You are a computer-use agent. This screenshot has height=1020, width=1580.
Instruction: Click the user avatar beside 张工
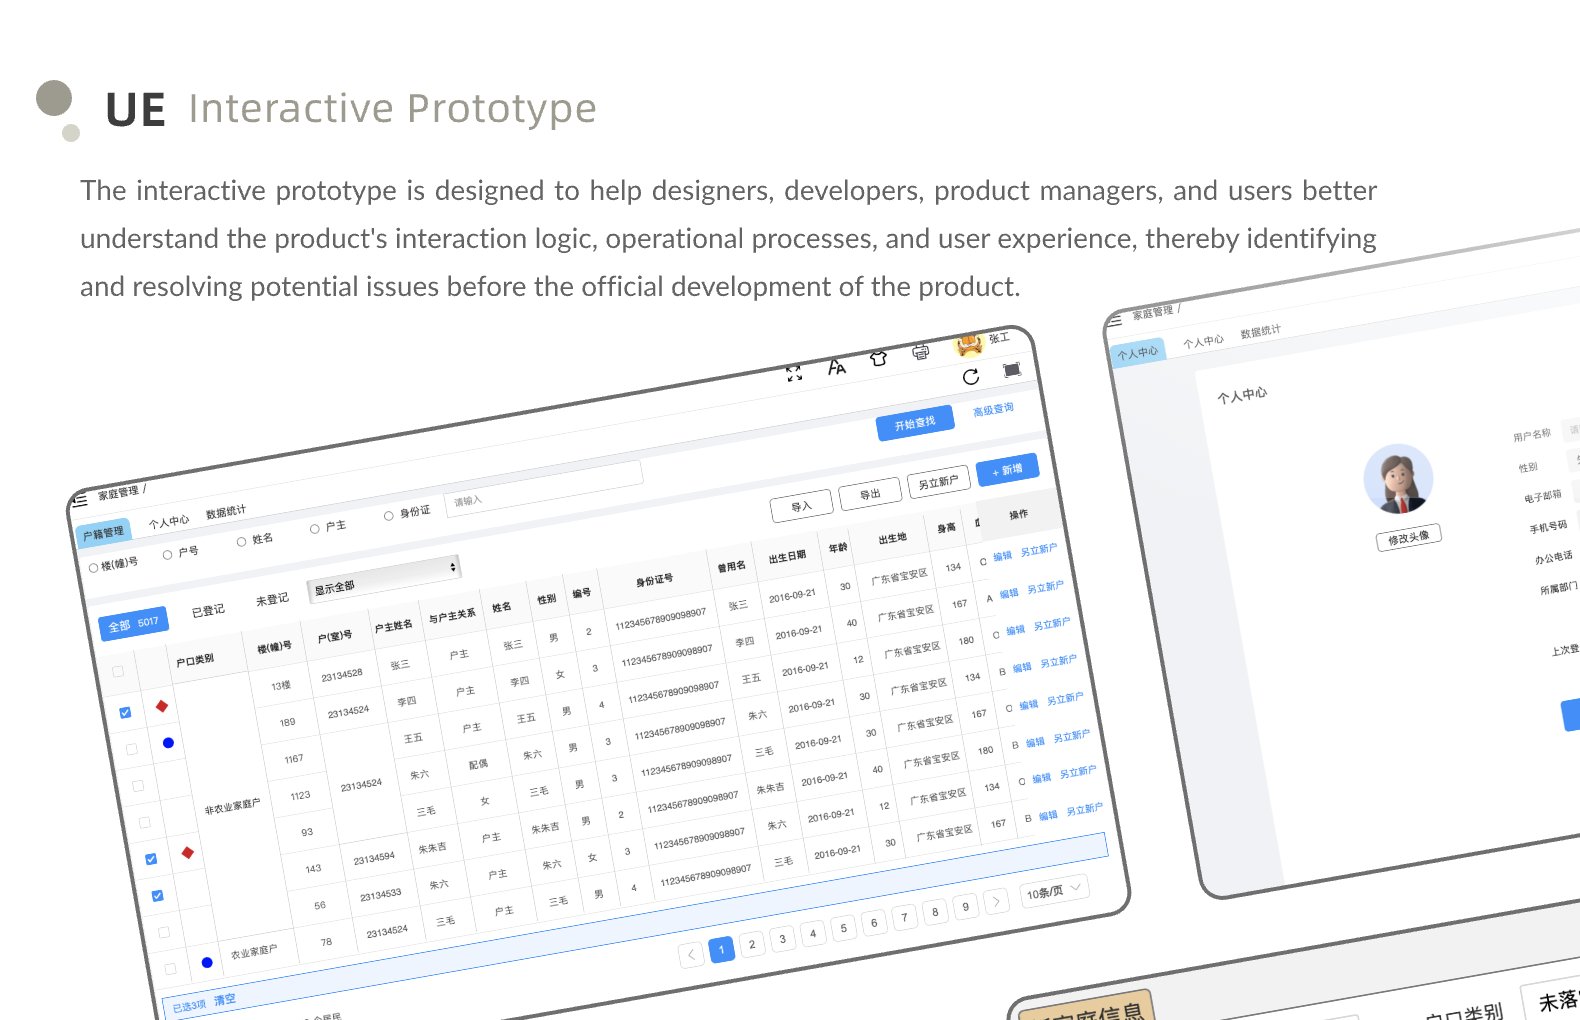pos(969,345)
